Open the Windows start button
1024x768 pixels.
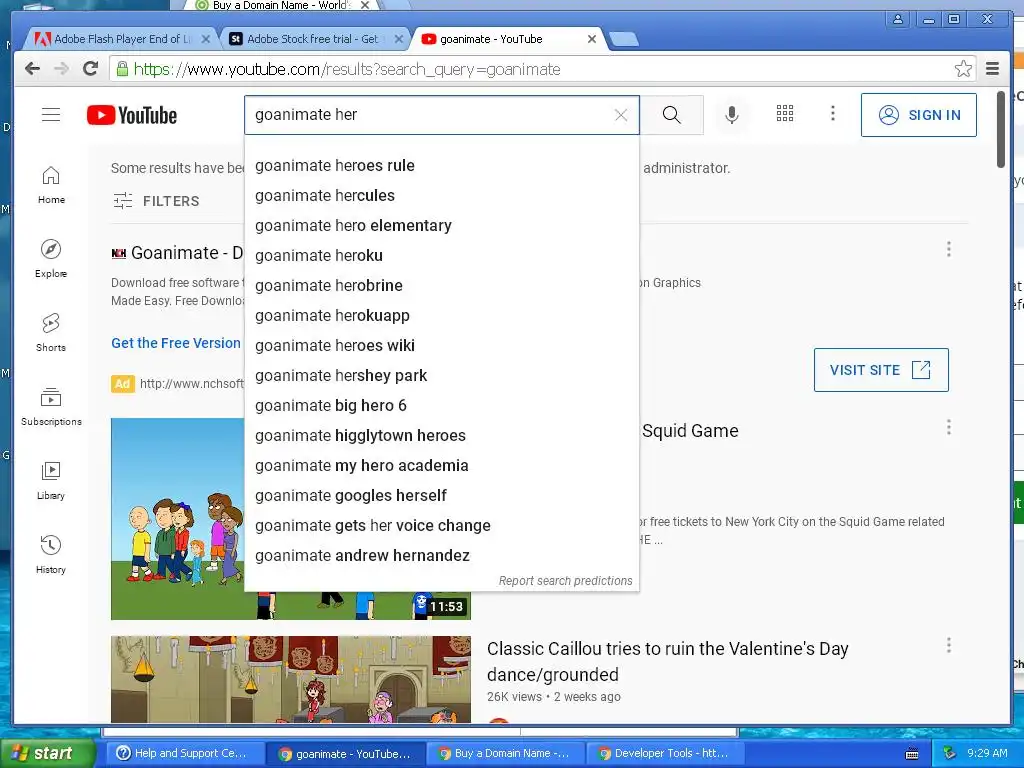coord(48,754)
